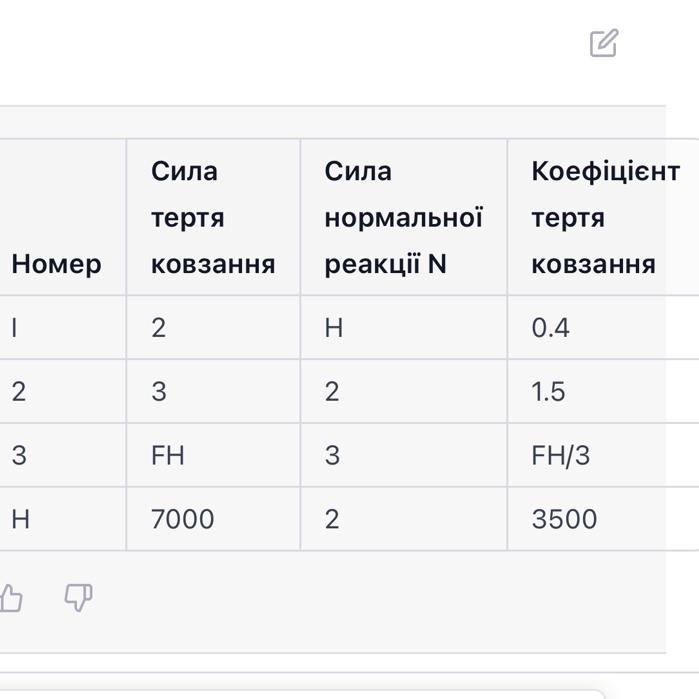The height and width of the screenshot is (699, 699).
Task: Click the edit message pencil icon
Action: 604,43
